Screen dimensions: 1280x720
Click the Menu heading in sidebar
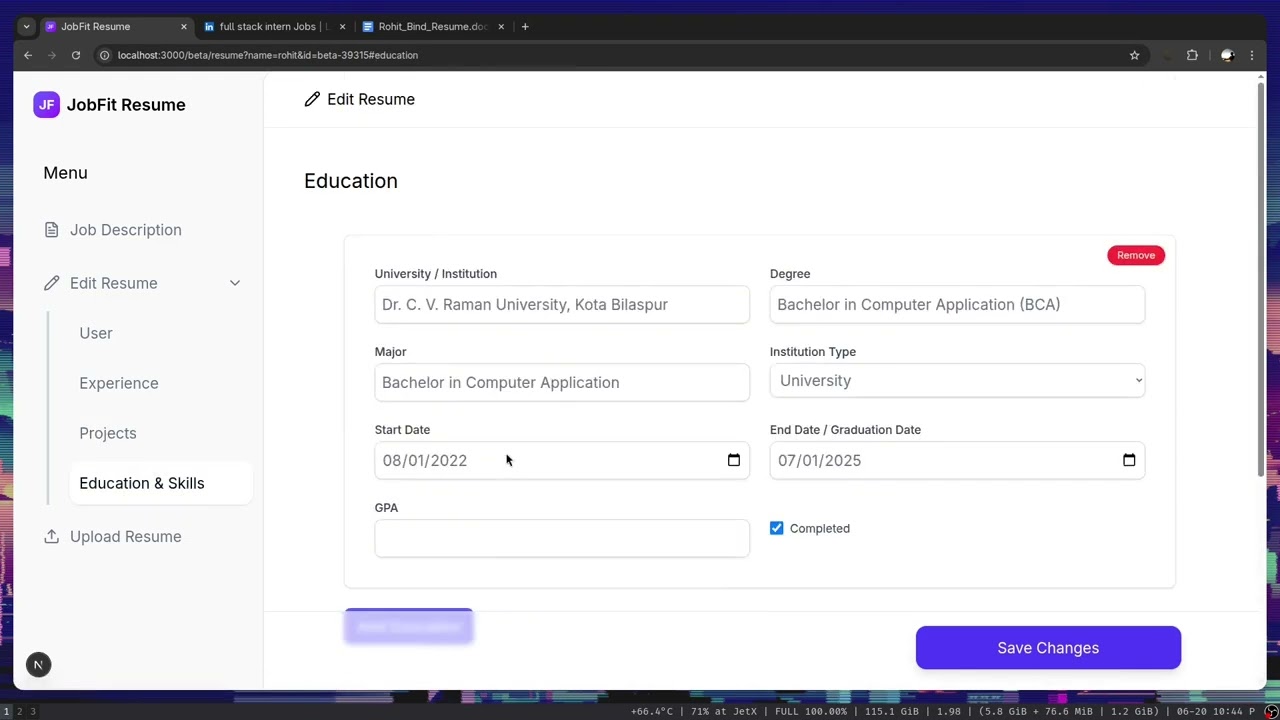65,173
